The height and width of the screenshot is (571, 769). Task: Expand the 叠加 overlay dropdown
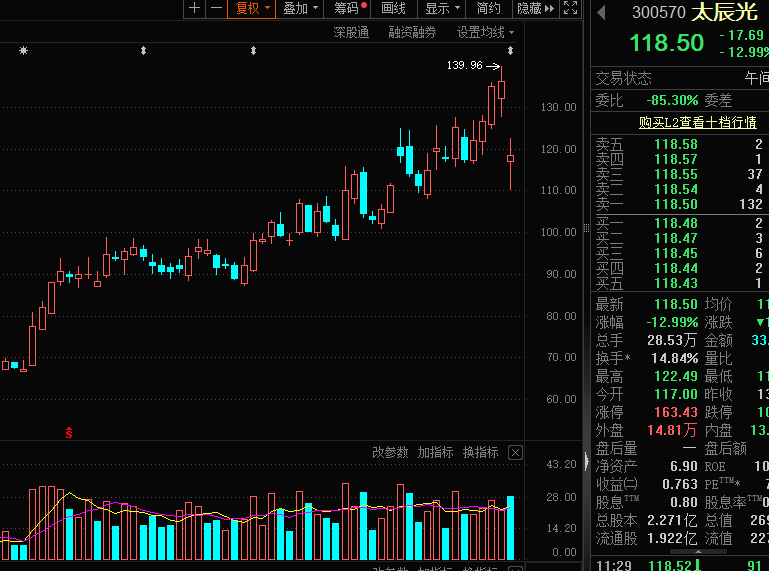[300, 8]
